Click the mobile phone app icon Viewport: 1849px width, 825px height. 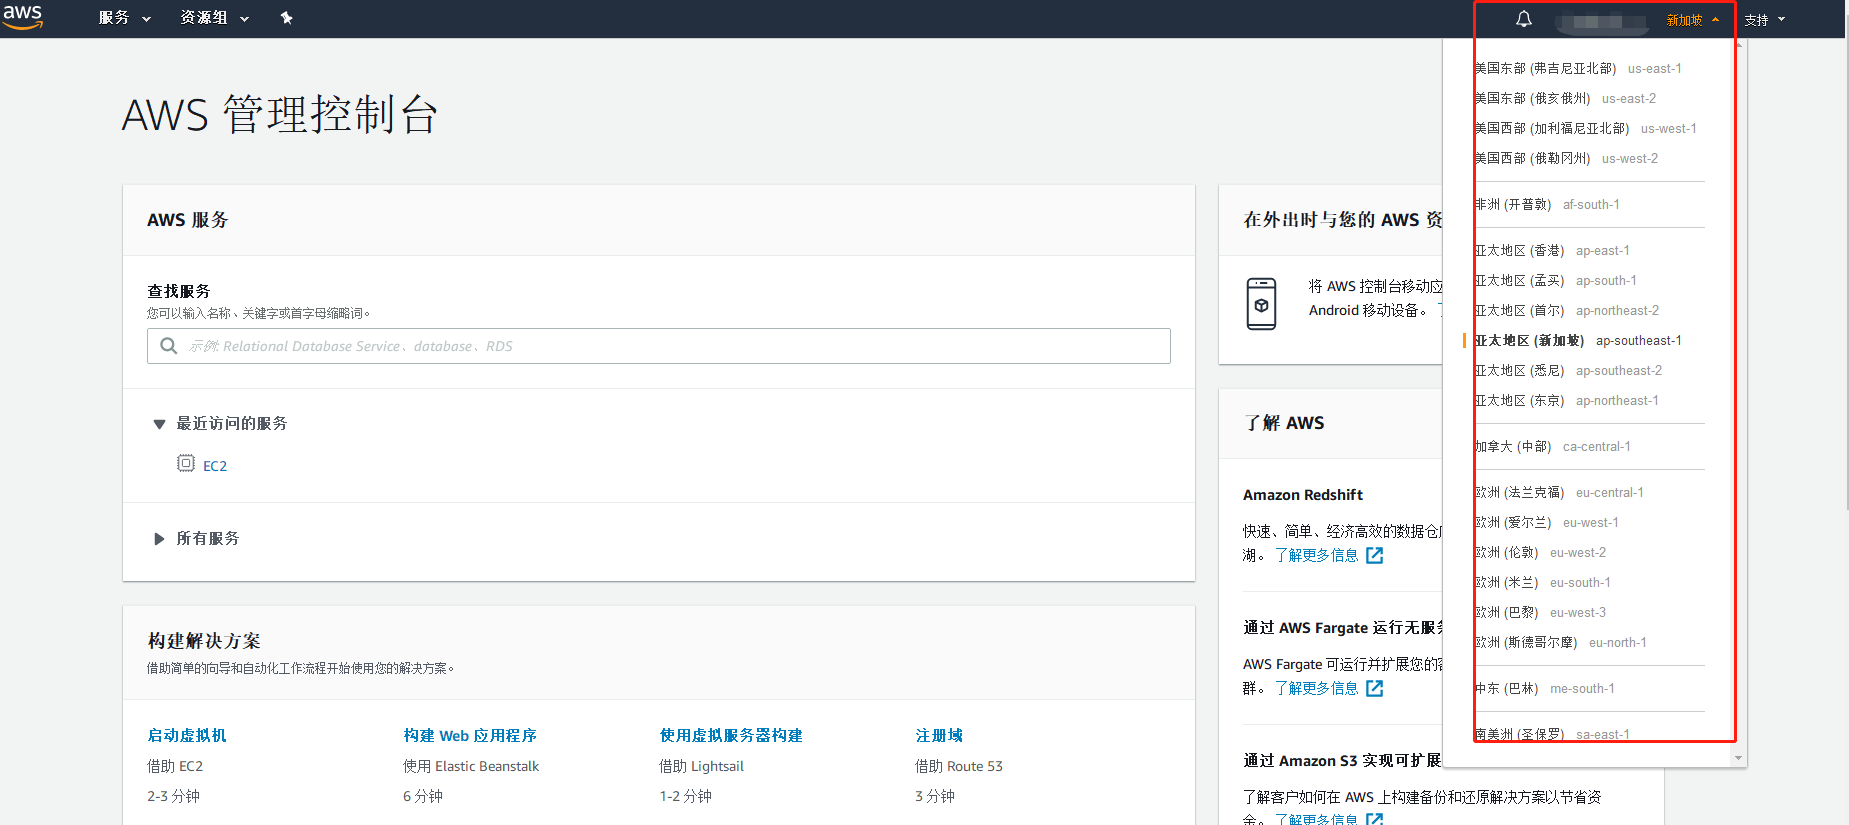1261,304
